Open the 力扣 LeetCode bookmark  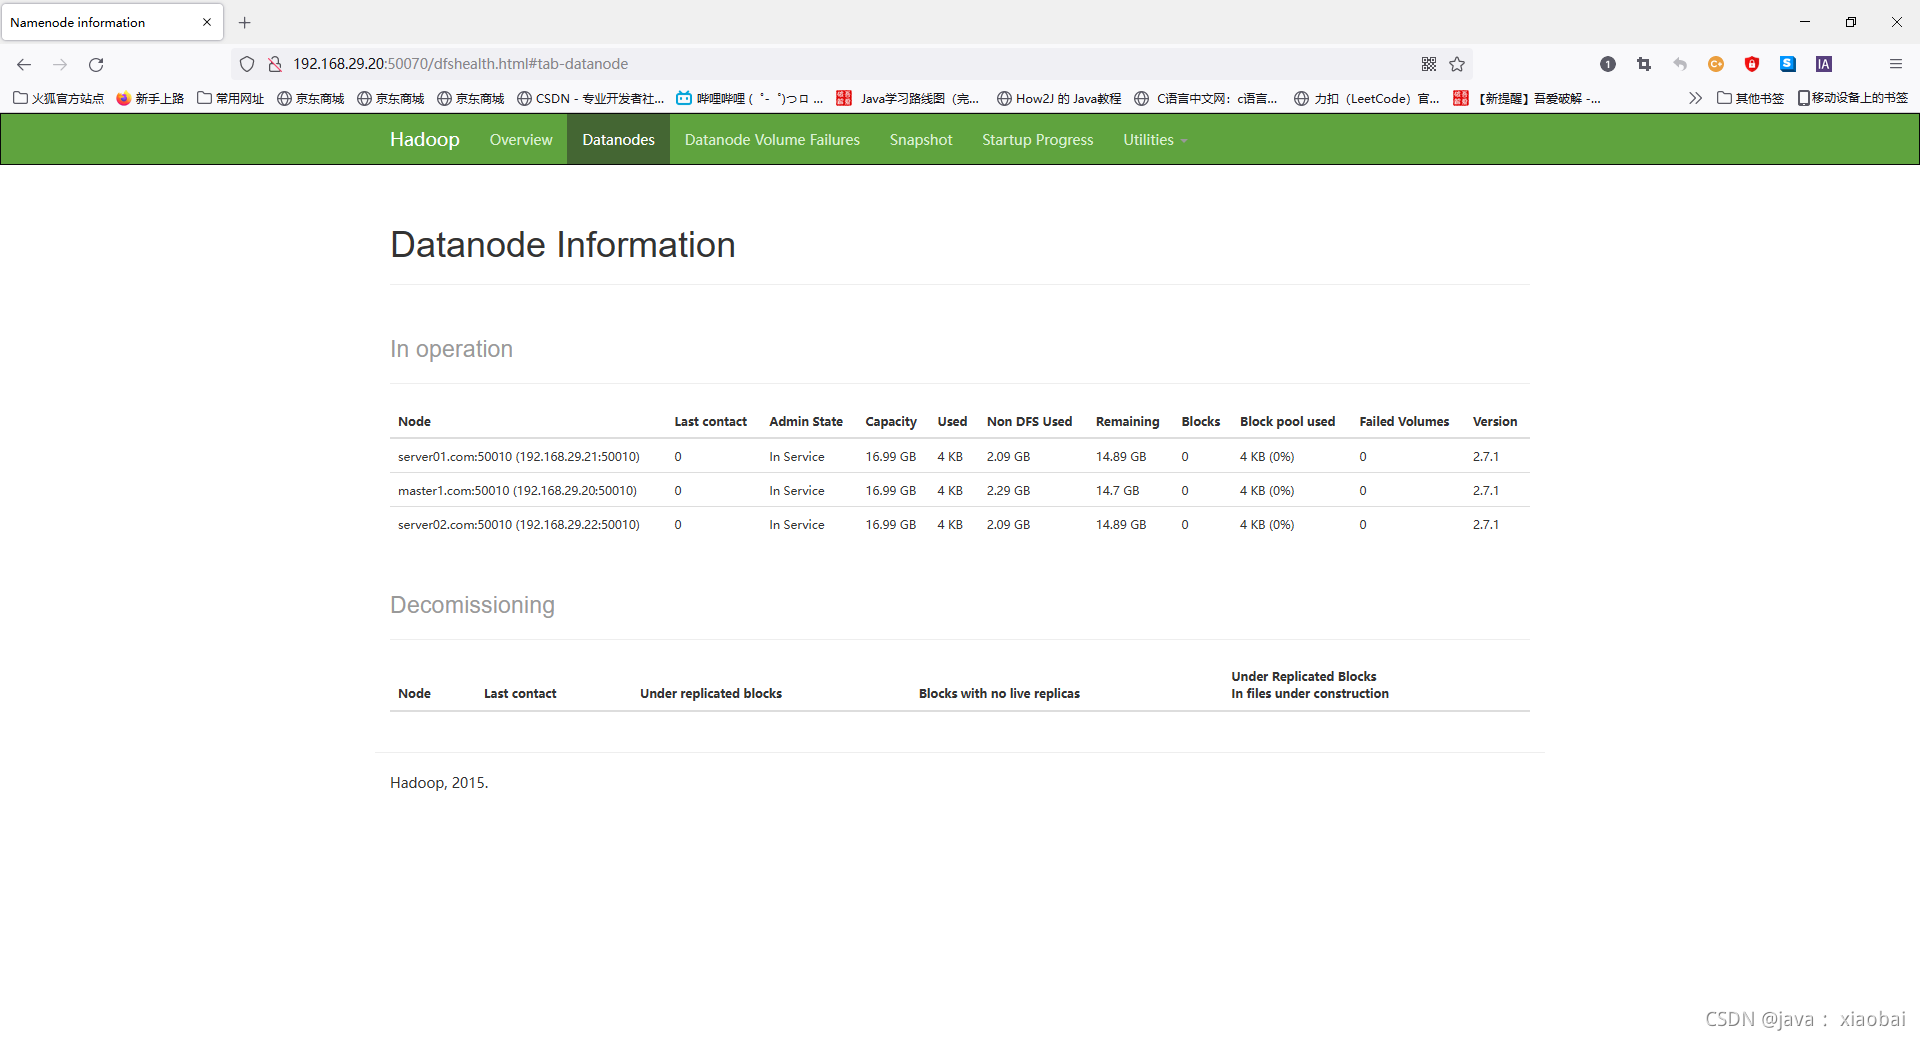1367,98
